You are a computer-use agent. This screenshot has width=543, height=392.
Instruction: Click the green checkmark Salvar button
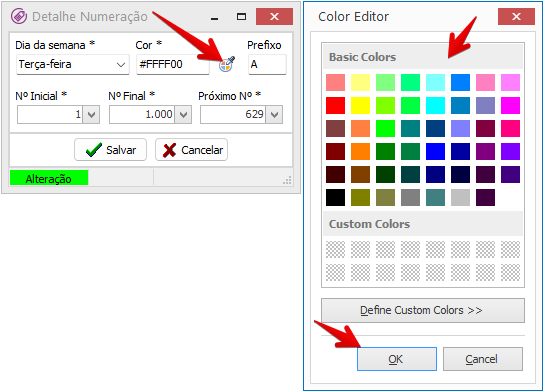click(x=110, y=150)
